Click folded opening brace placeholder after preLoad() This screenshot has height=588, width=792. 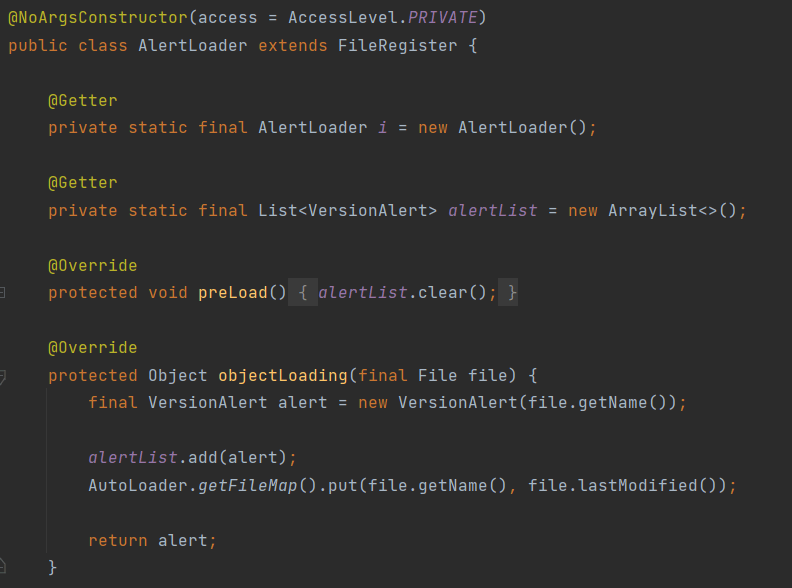[303, 293]
